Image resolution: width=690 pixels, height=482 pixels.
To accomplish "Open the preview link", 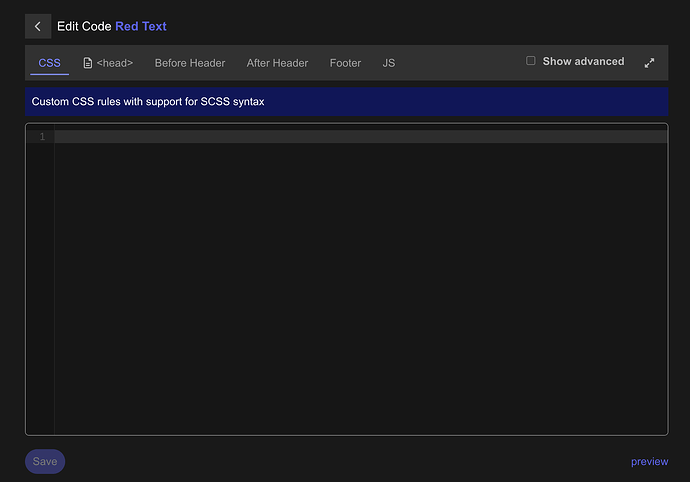I will (x=649, y=461).
